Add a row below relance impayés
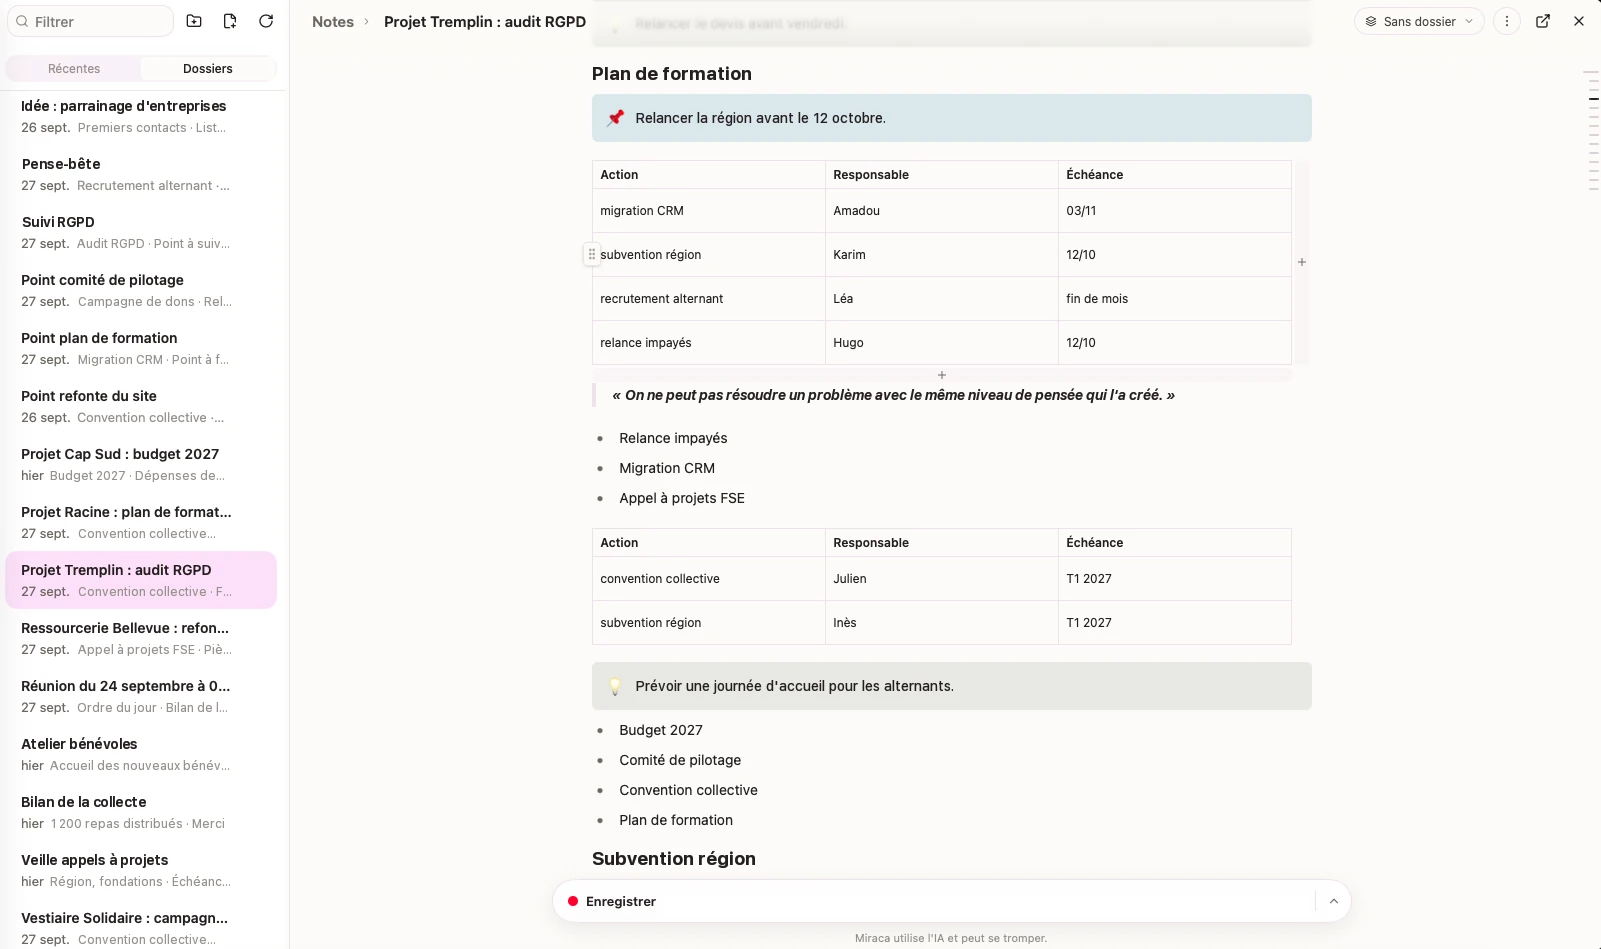The height and width of the screenshot is (949, 1601). point(942,375)
